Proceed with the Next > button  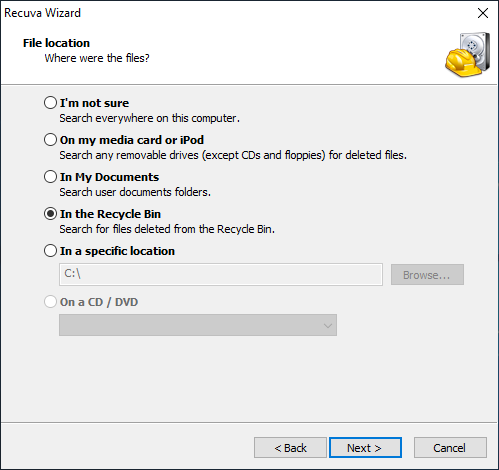[365, 448]
